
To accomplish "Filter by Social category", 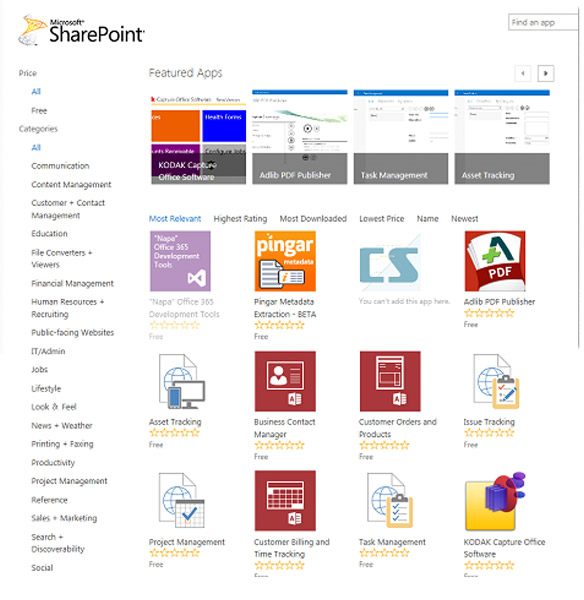I will tap(42, 568).
